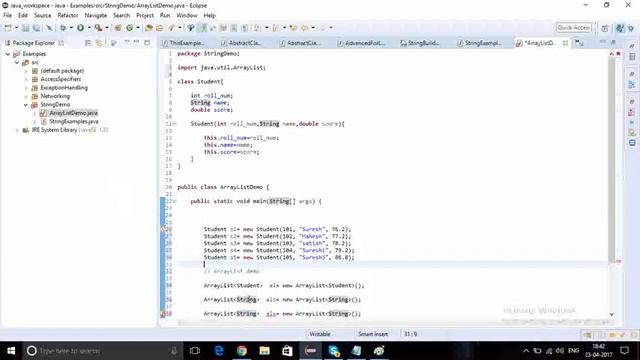Switch to the ThisExample editor tab
Screen dimensions: 640x360
183,43
